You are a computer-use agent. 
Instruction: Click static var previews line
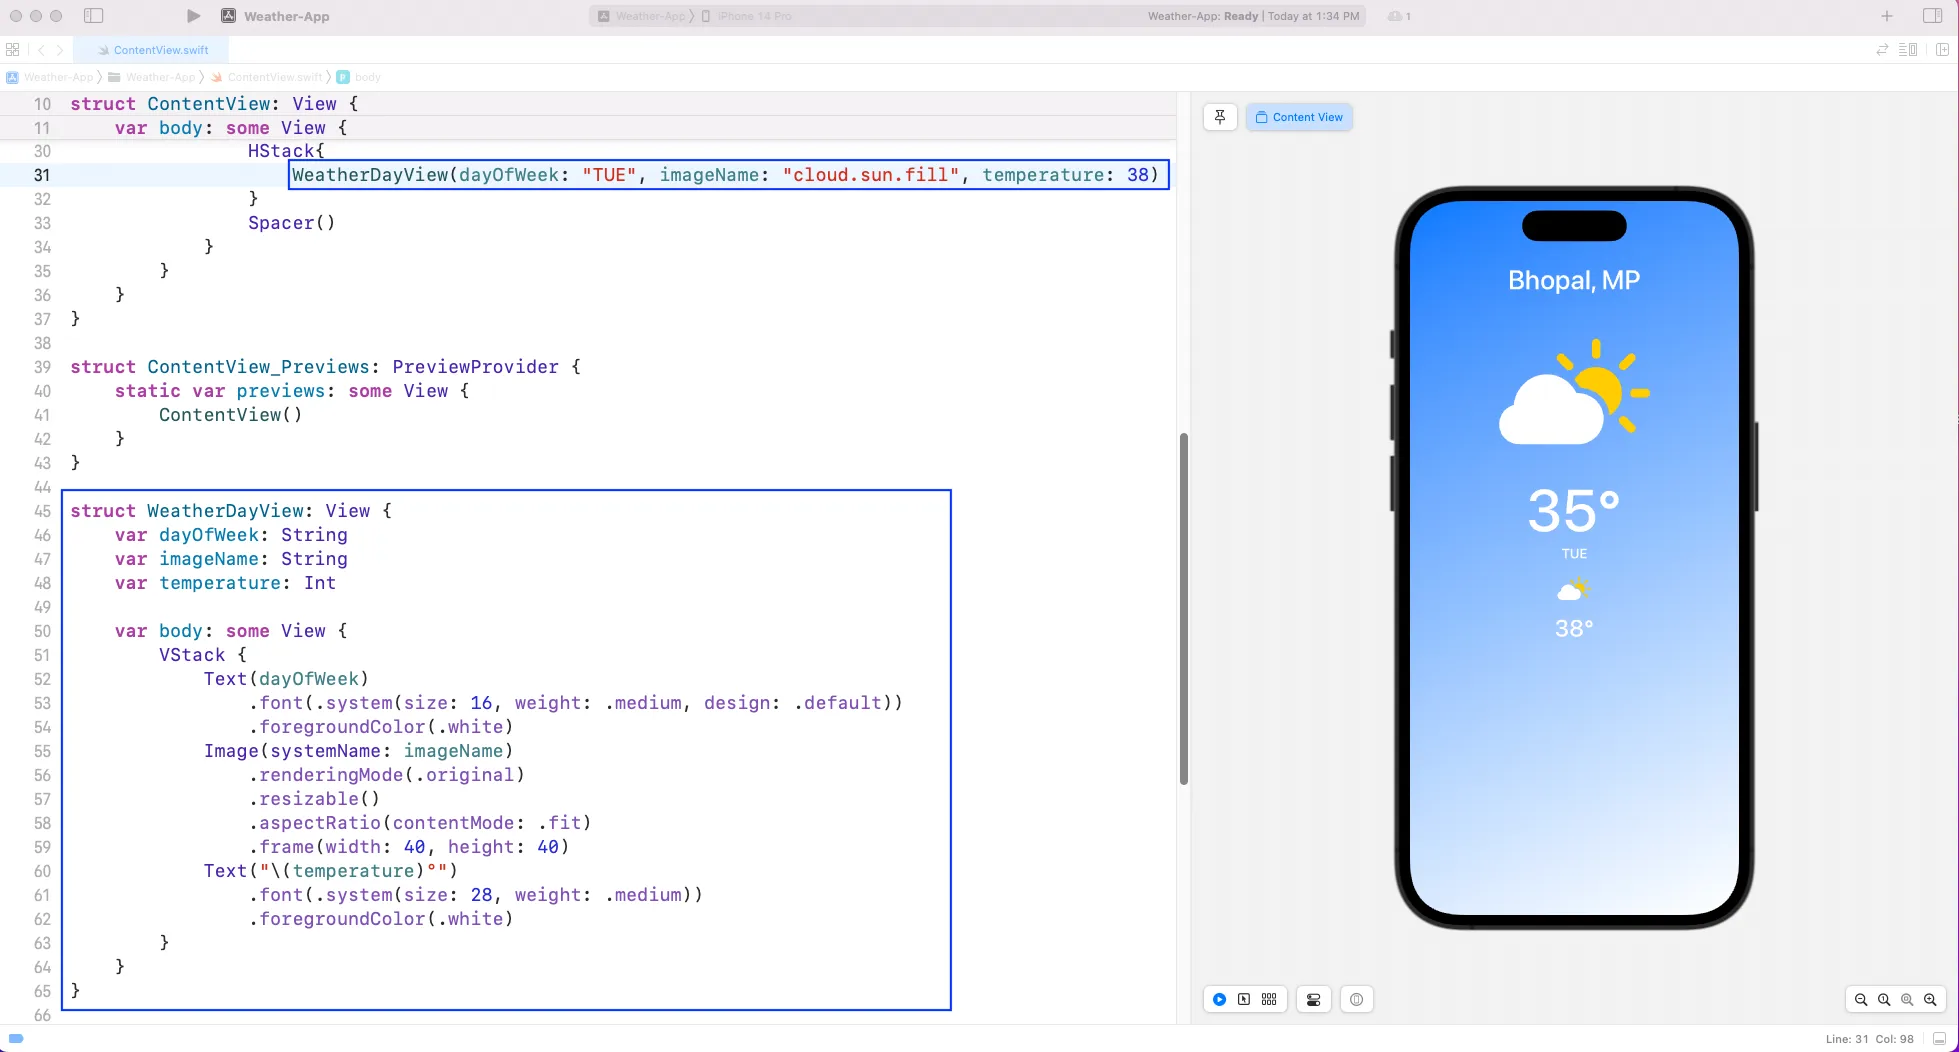click(292, 391)
